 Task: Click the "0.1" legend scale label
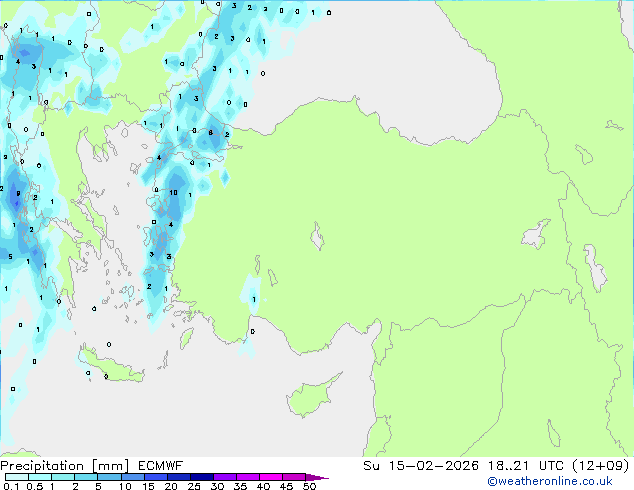tap(12, 486)
